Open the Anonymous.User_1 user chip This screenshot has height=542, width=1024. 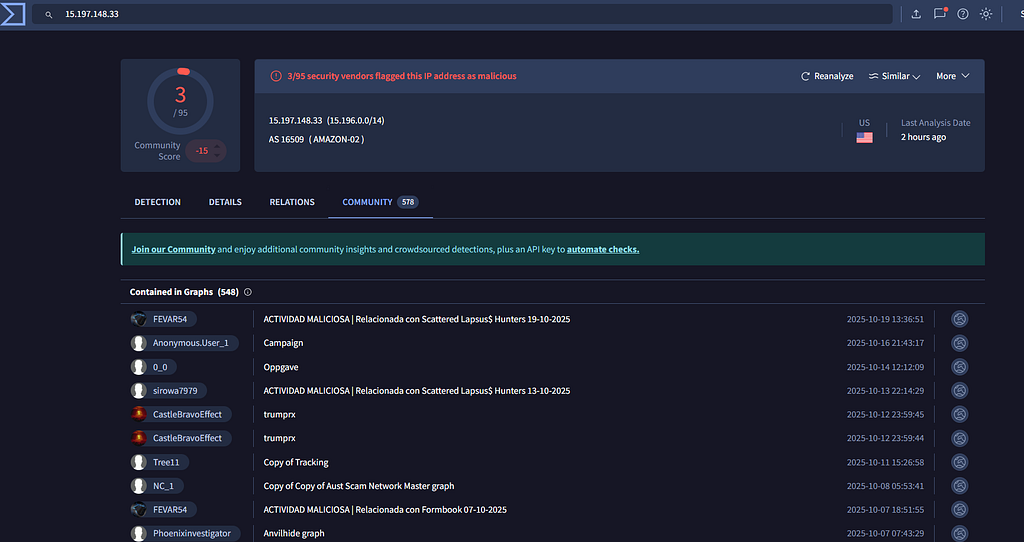(x=184, y=343)
